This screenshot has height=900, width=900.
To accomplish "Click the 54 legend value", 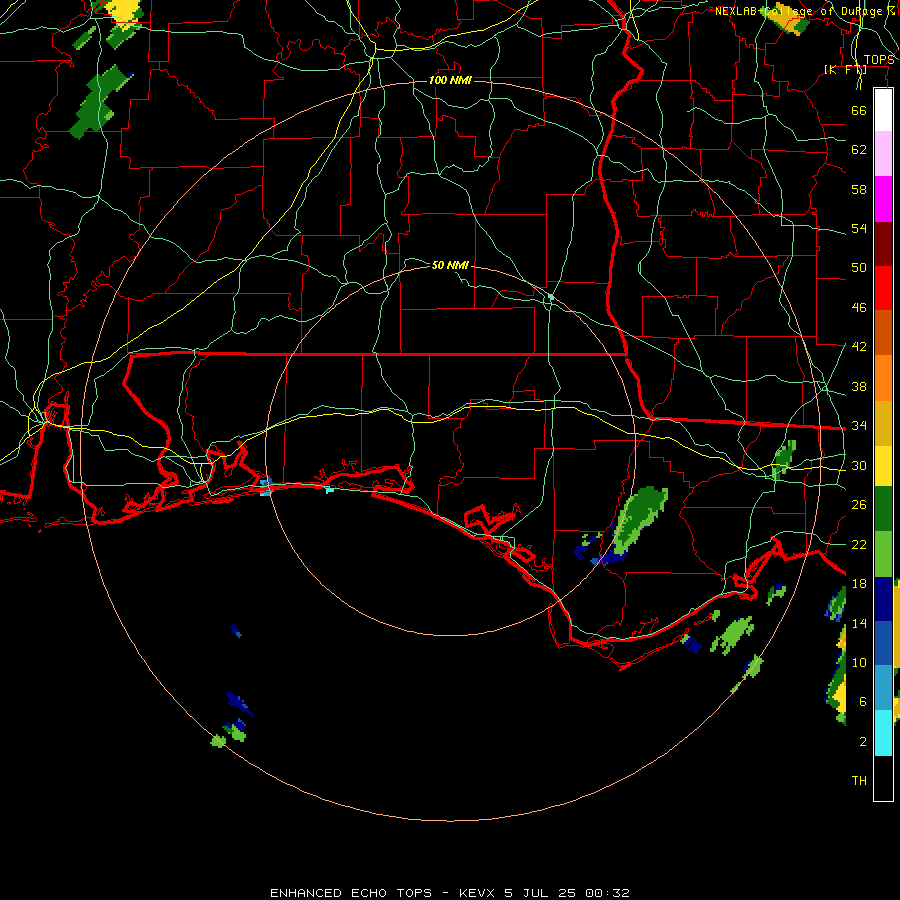I will pyautogui.click(x=859, y=228).
